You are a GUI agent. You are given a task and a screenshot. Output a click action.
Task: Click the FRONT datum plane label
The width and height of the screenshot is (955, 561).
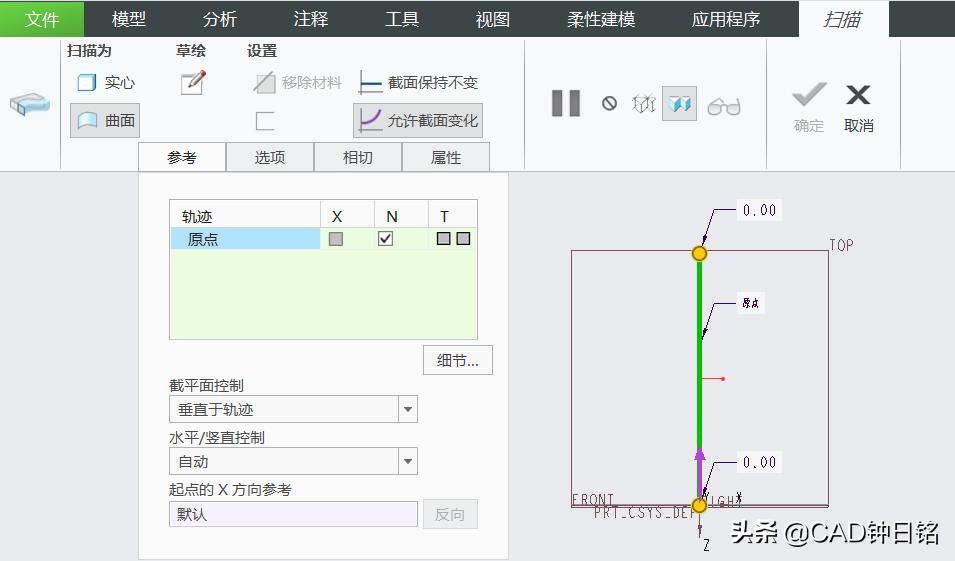point(593,499)
